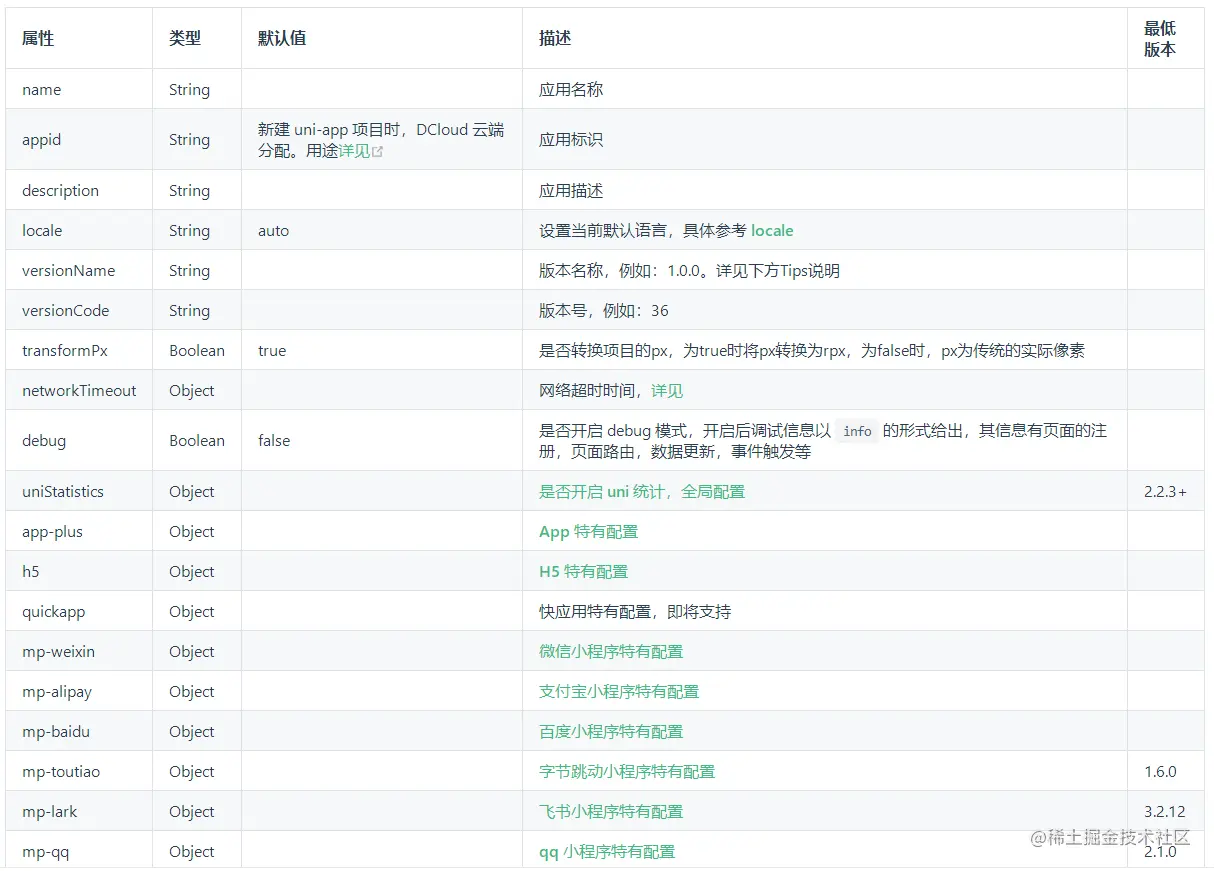Select the mp-qq property cell

[79, 850]
